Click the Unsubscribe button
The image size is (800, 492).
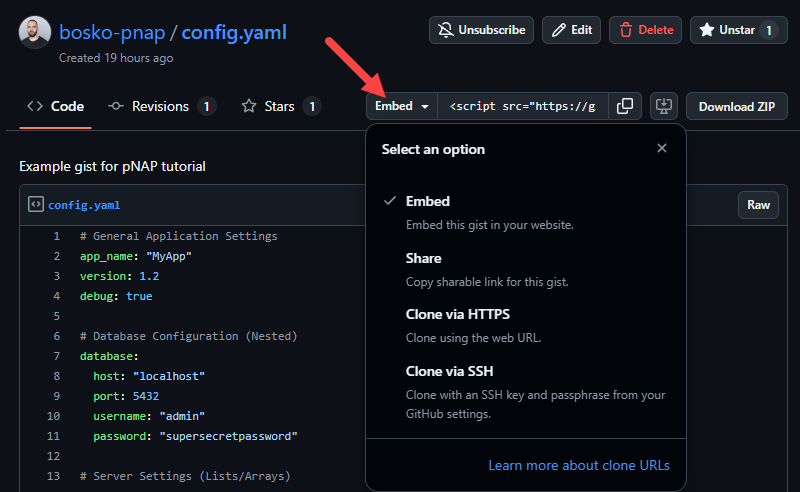point(481,30)
